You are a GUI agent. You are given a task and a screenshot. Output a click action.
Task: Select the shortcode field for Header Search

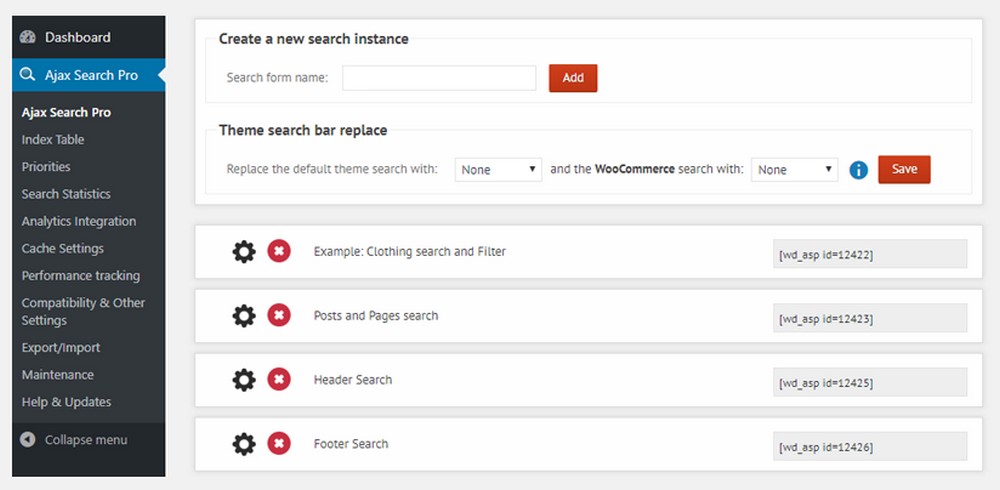pos(870,382)
